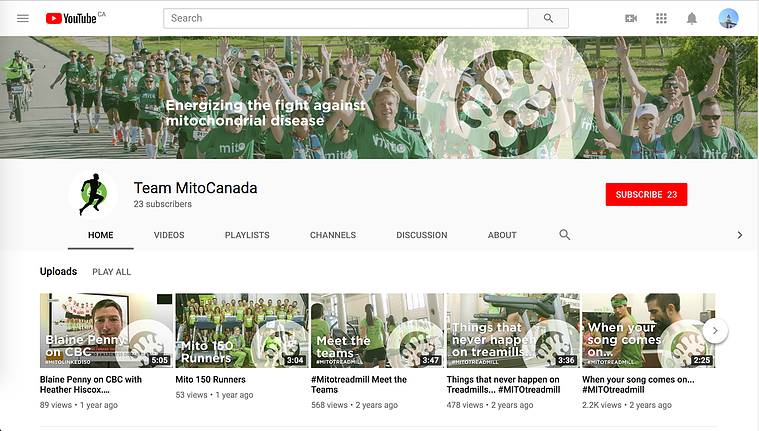The height and width of the screenshot is (431, 759).
Task: Open the YouTube apps grid
Action: [x=661, y=18]
